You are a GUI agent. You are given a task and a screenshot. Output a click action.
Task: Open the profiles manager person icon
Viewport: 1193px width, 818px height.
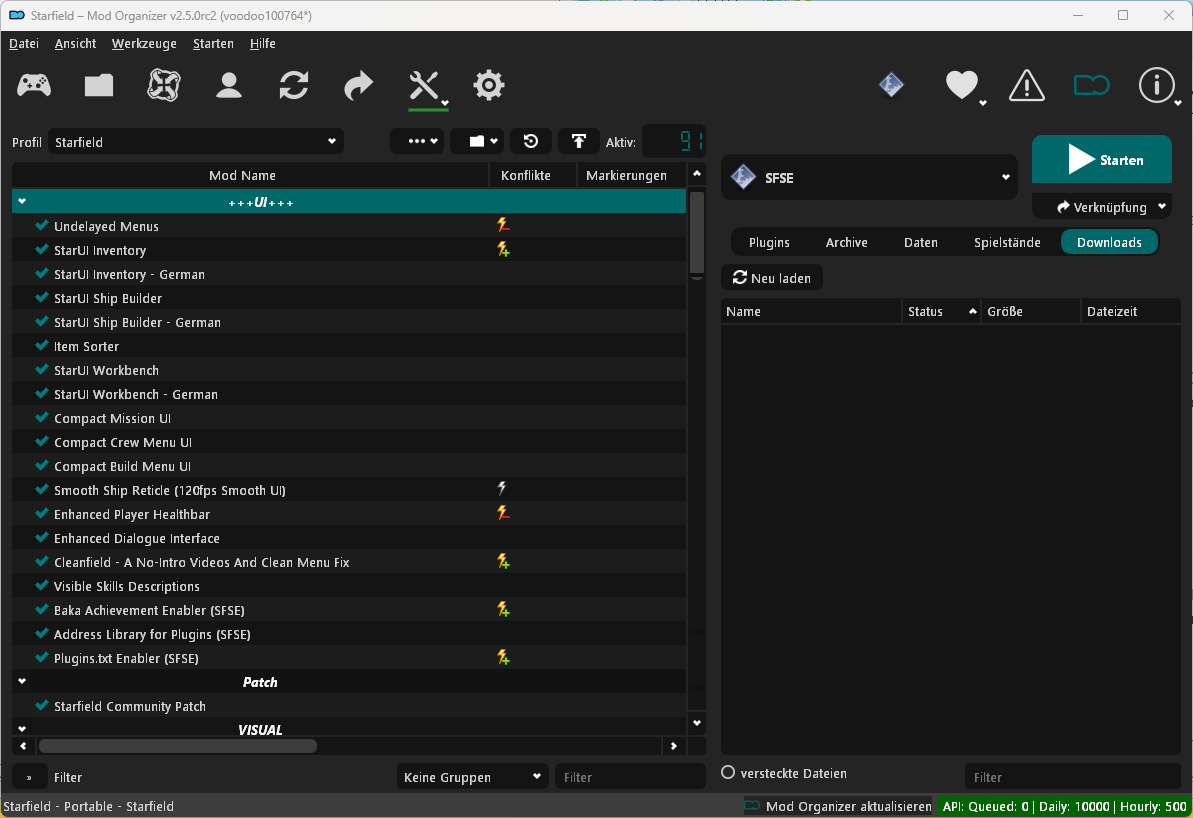coord(229,85)
